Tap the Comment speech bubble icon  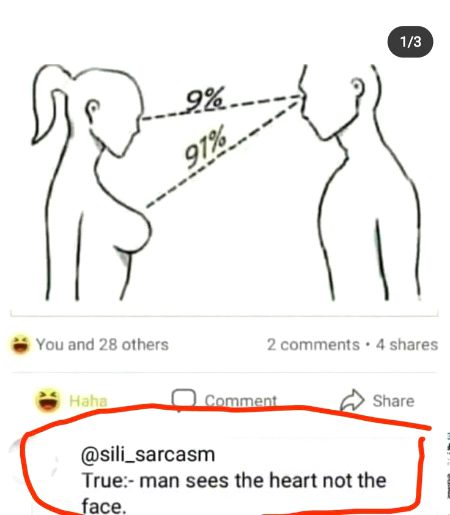point(183,399)
